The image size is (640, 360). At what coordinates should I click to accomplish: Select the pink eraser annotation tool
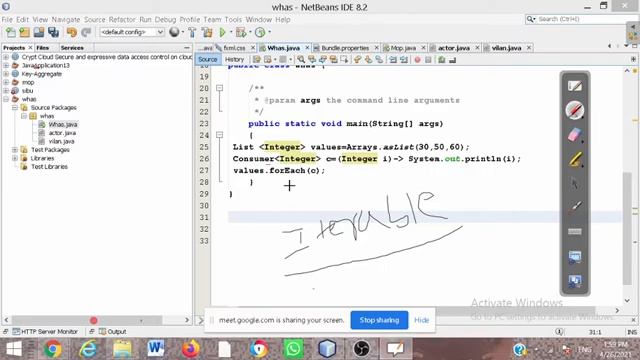[x=575, y=135]
